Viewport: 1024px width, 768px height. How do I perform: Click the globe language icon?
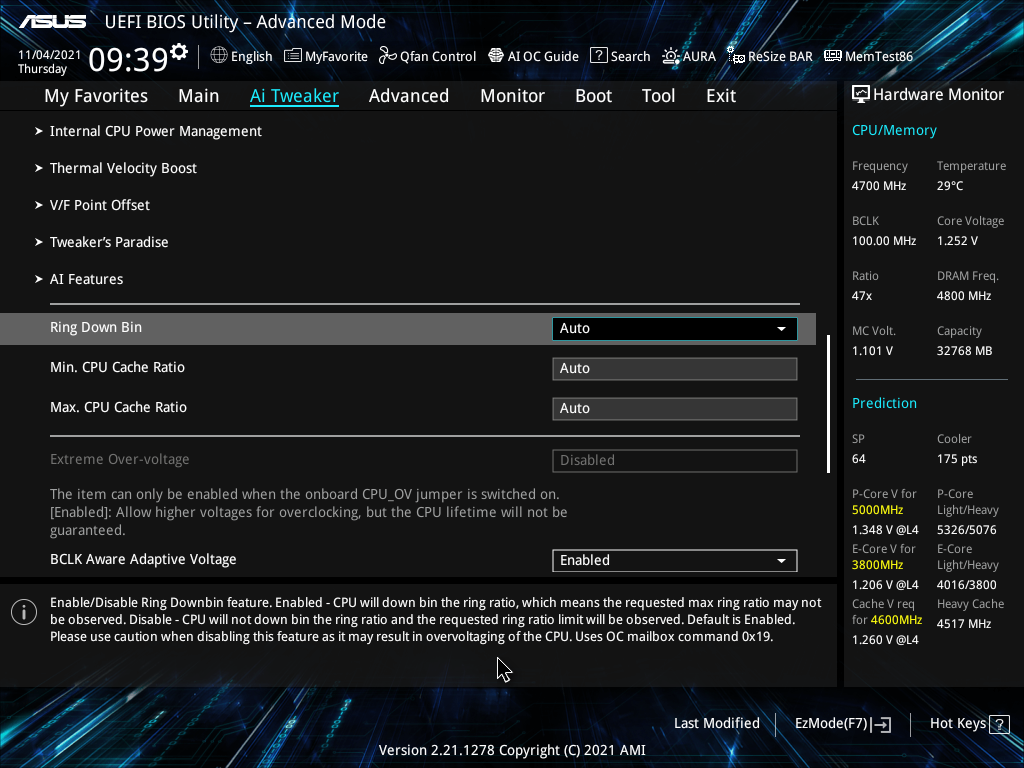219,56
